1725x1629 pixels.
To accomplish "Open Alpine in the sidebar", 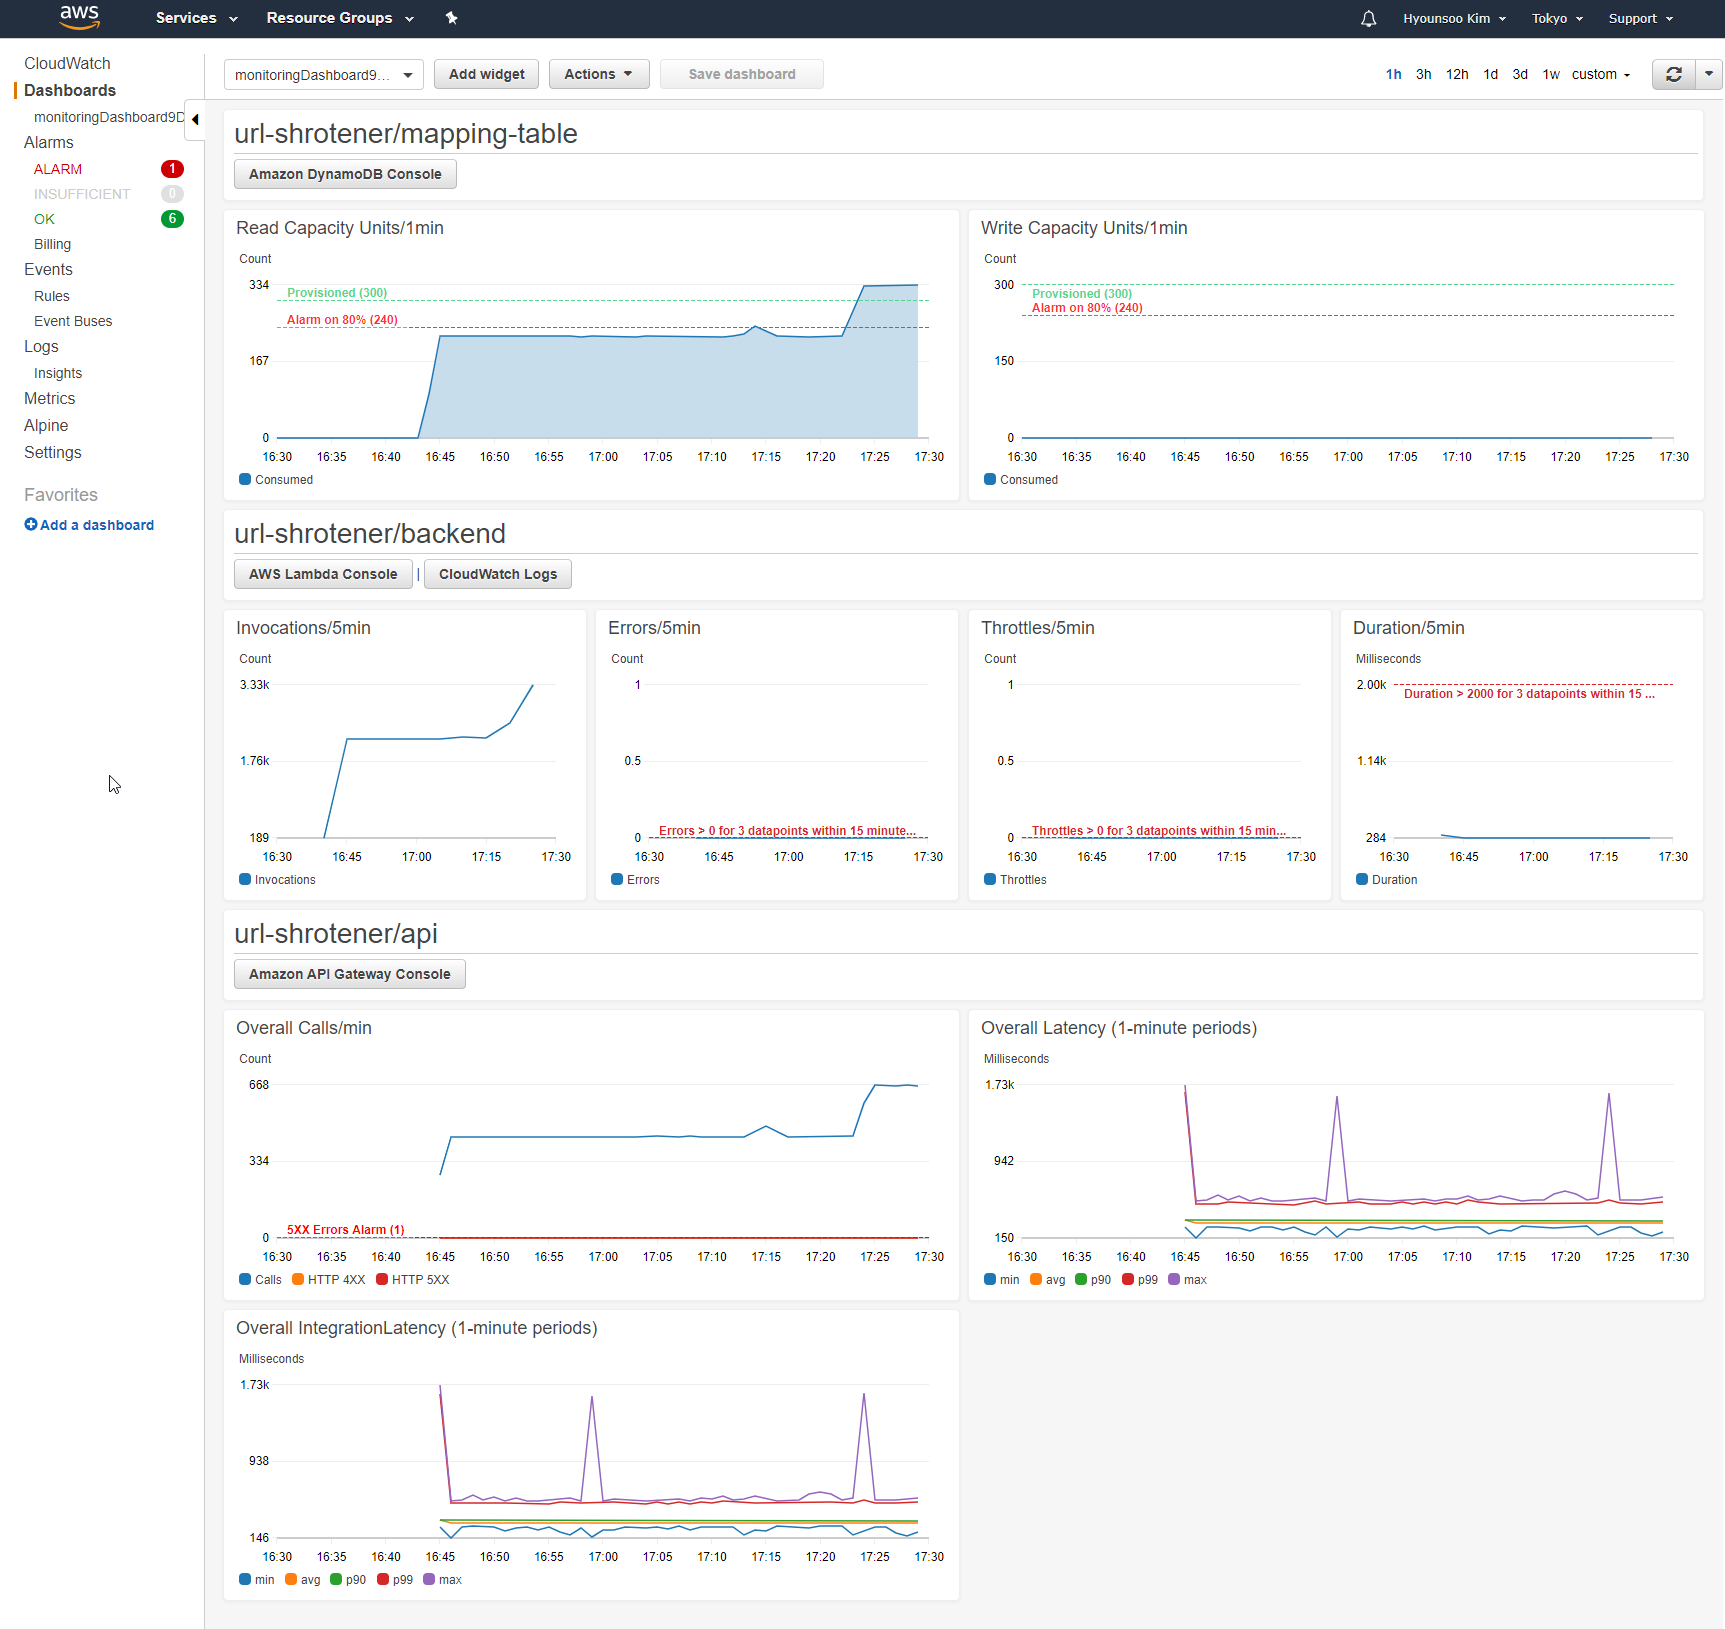I will [46, 425].
